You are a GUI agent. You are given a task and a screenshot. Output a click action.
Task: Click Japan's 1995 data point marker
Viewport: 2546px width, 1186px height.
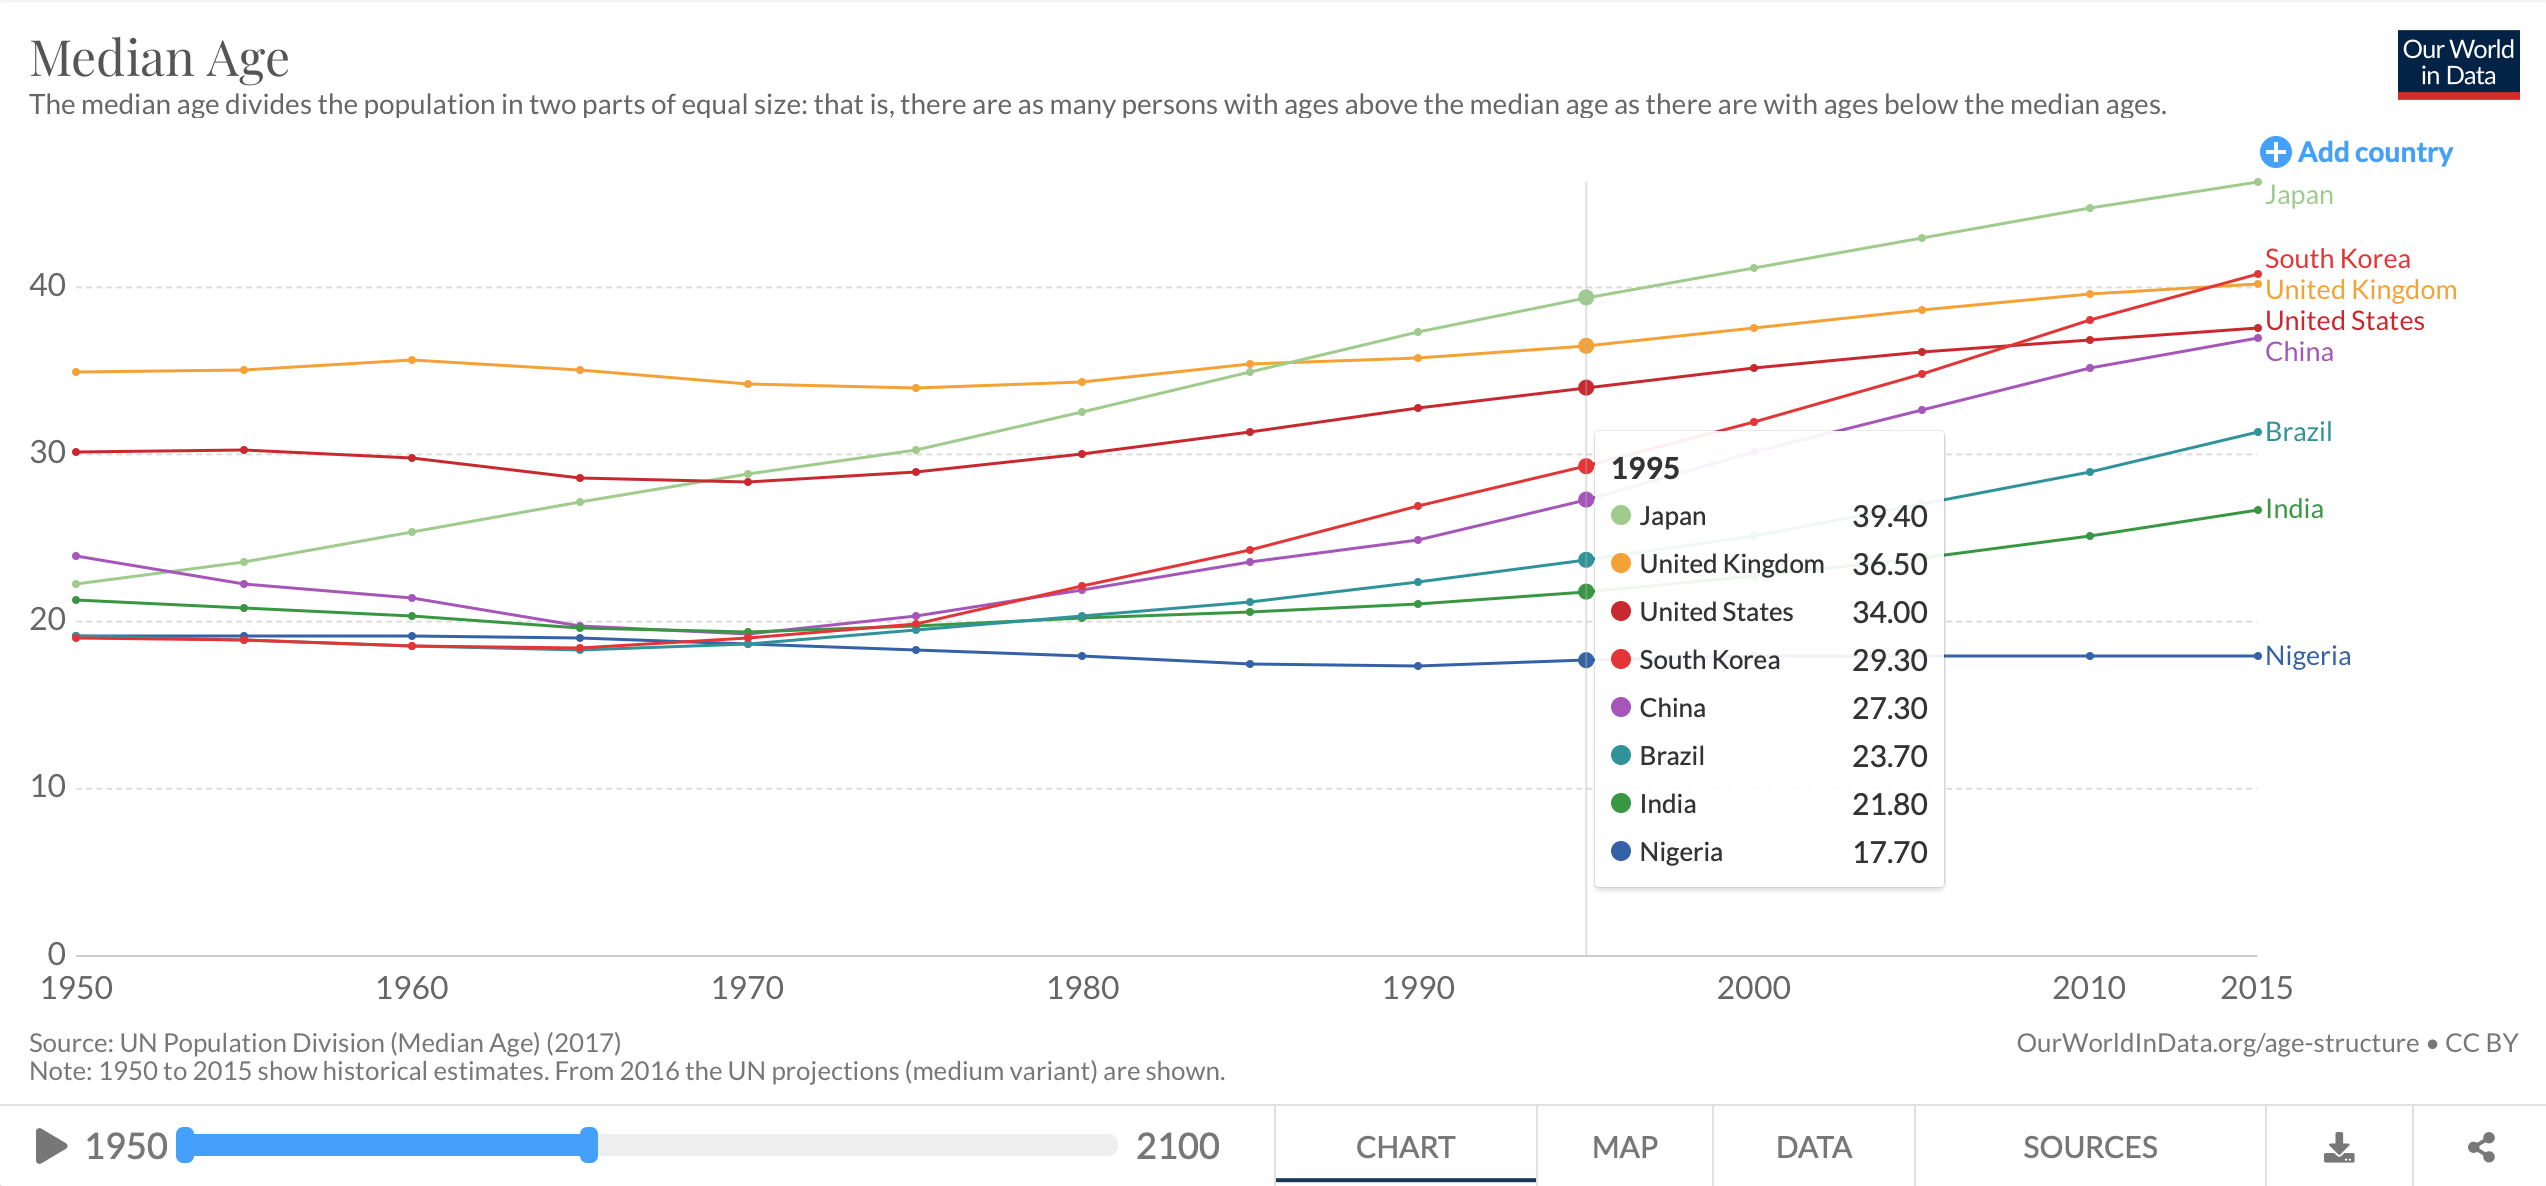[1586, 297]
